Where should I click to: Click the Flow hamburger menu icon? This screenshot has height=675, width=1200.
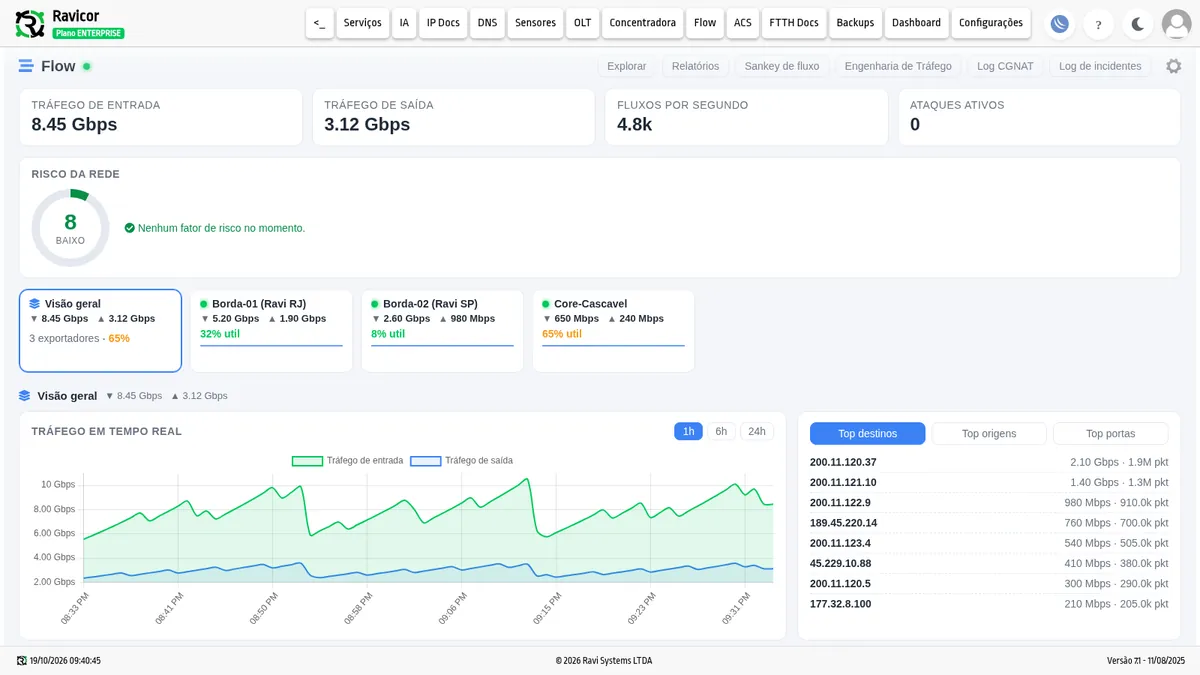(26, 66)
